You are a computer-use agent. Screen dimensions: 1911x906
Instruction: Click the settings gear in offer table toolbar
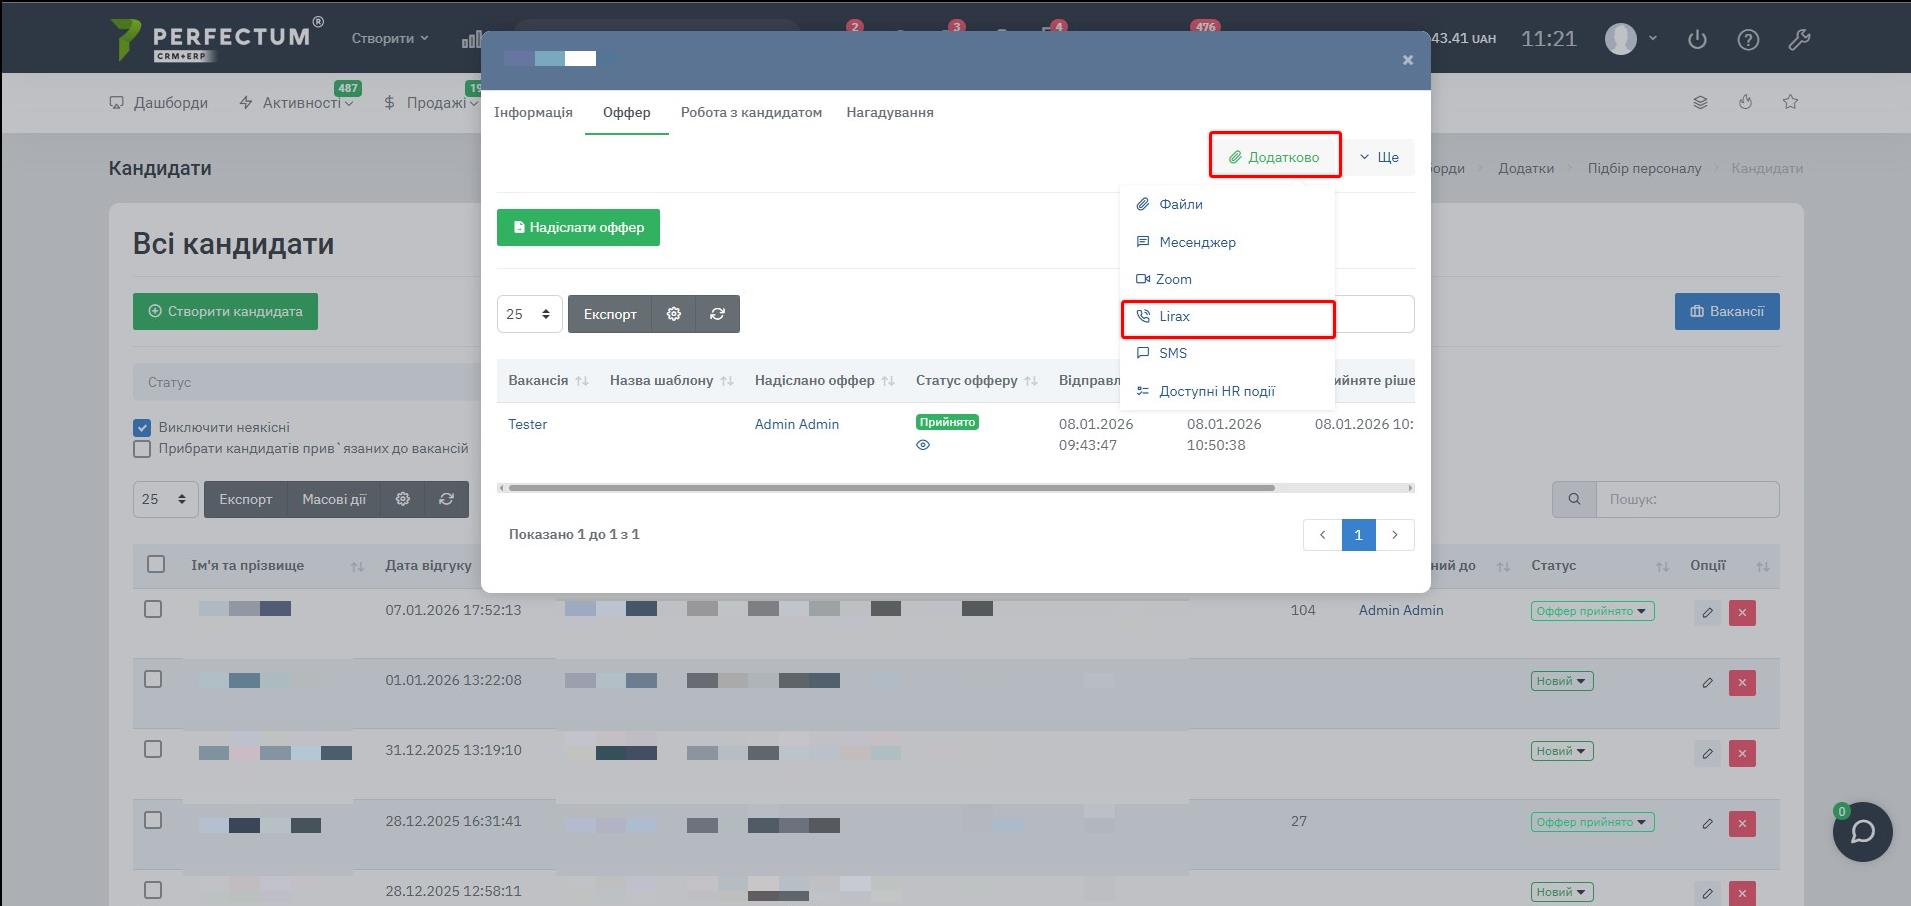(674, 314)
